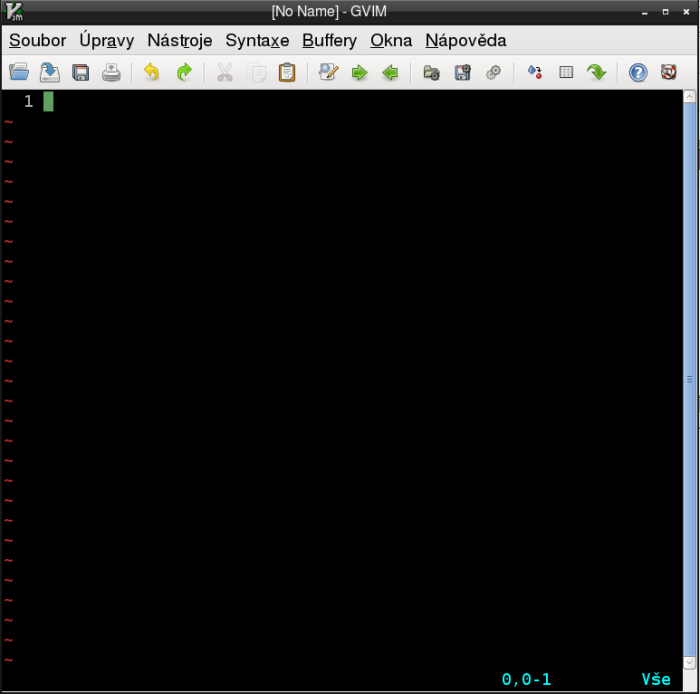Expand the Buffery menu
The width and height of the screenshot is (700, 694).
[x=329, y=41]
